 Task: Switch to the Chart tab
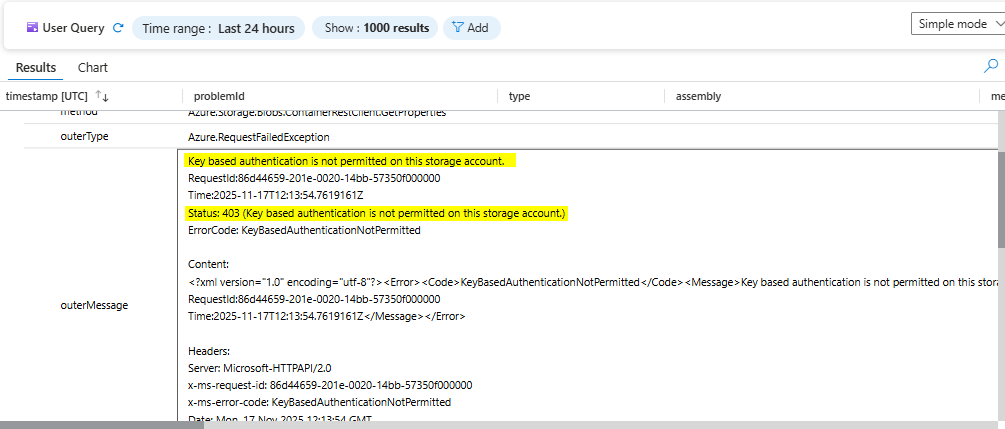pyautogui.click(x=93, y=67)
